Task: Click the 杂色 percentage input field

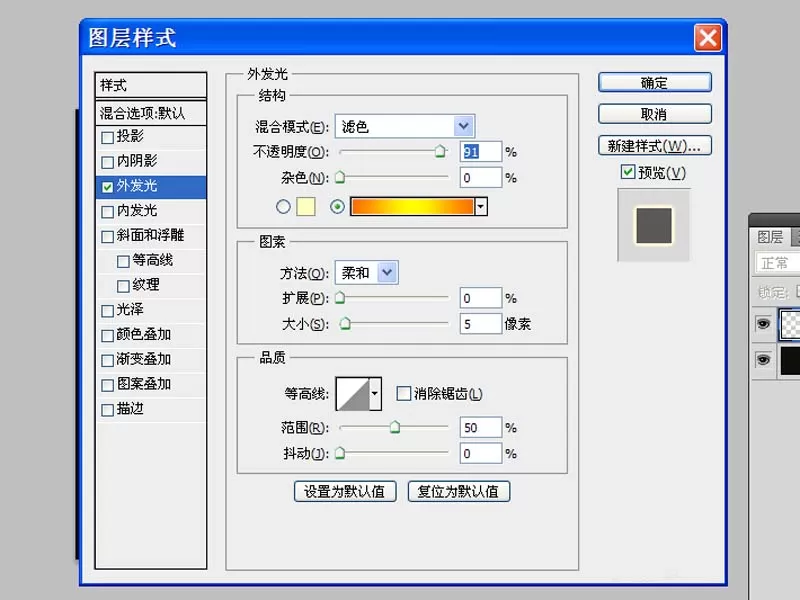Action: 481,178
